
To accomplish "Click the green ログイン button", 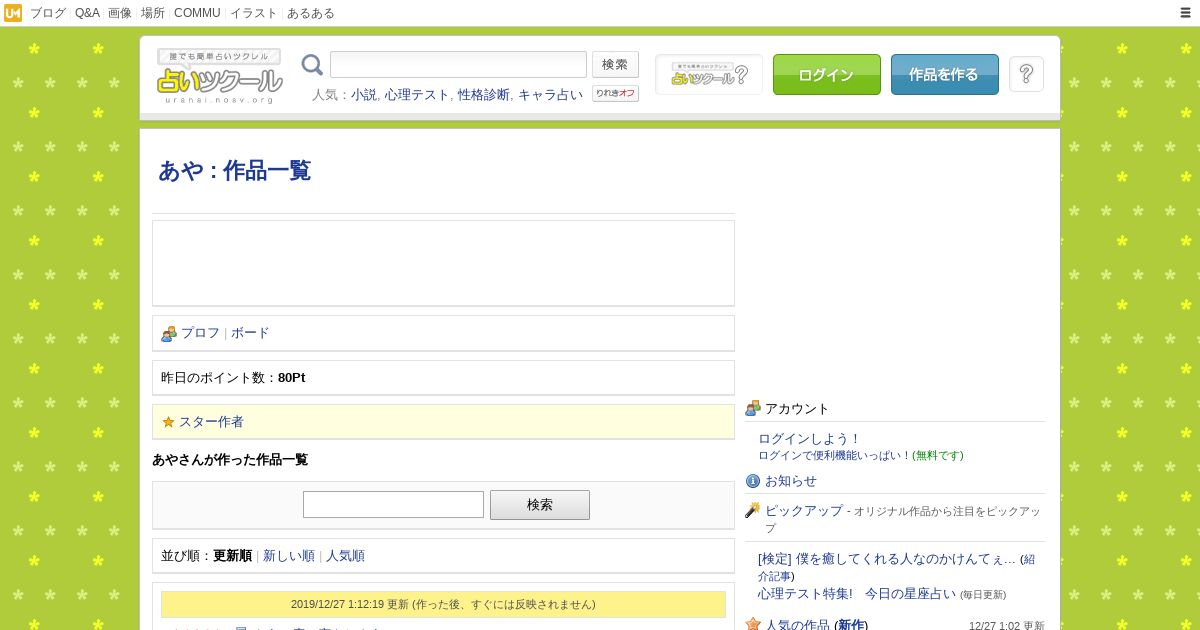I will click(826, 74).
